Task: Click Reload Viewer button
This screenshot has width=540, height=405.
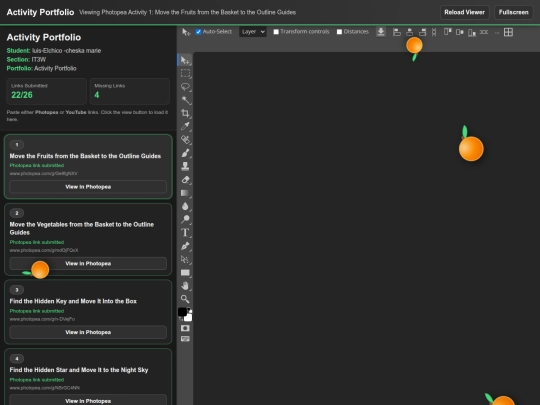Action: click(x=464, y=12)
